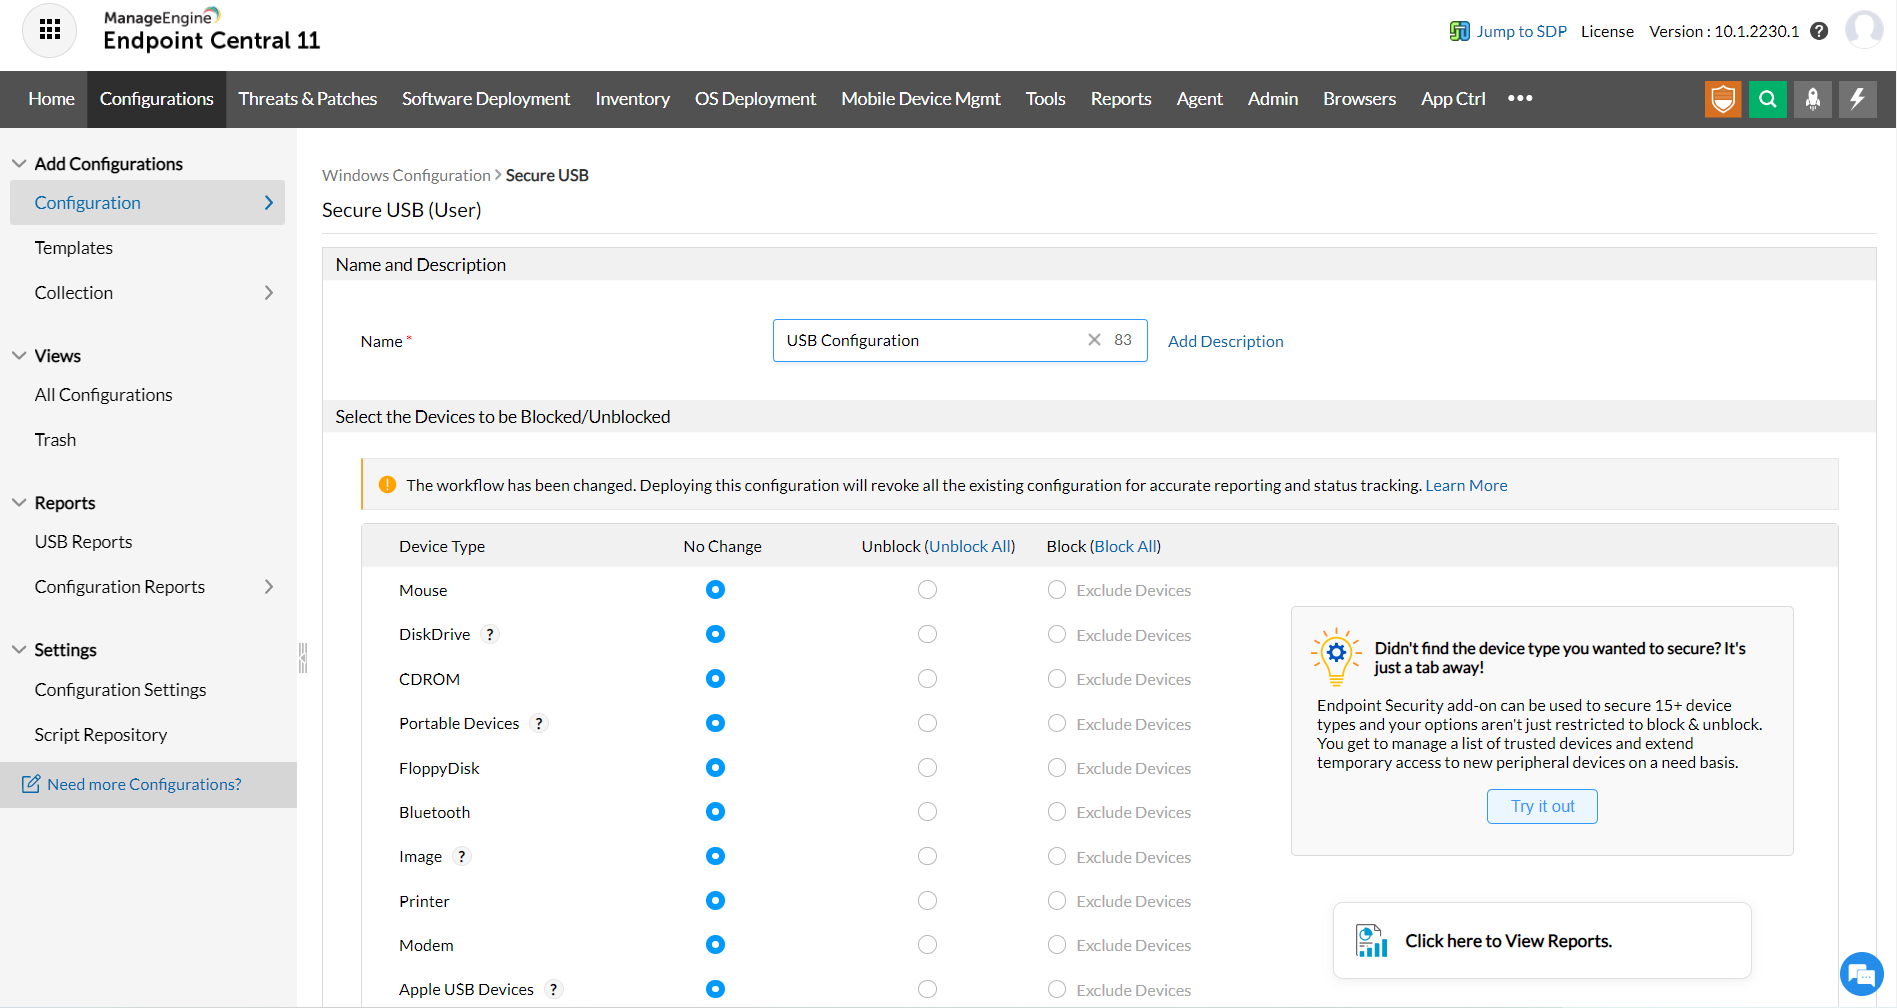Expand the Collection submenu arrow
The height and width of the screenshot is (1008, 1897).
[268, 293]
